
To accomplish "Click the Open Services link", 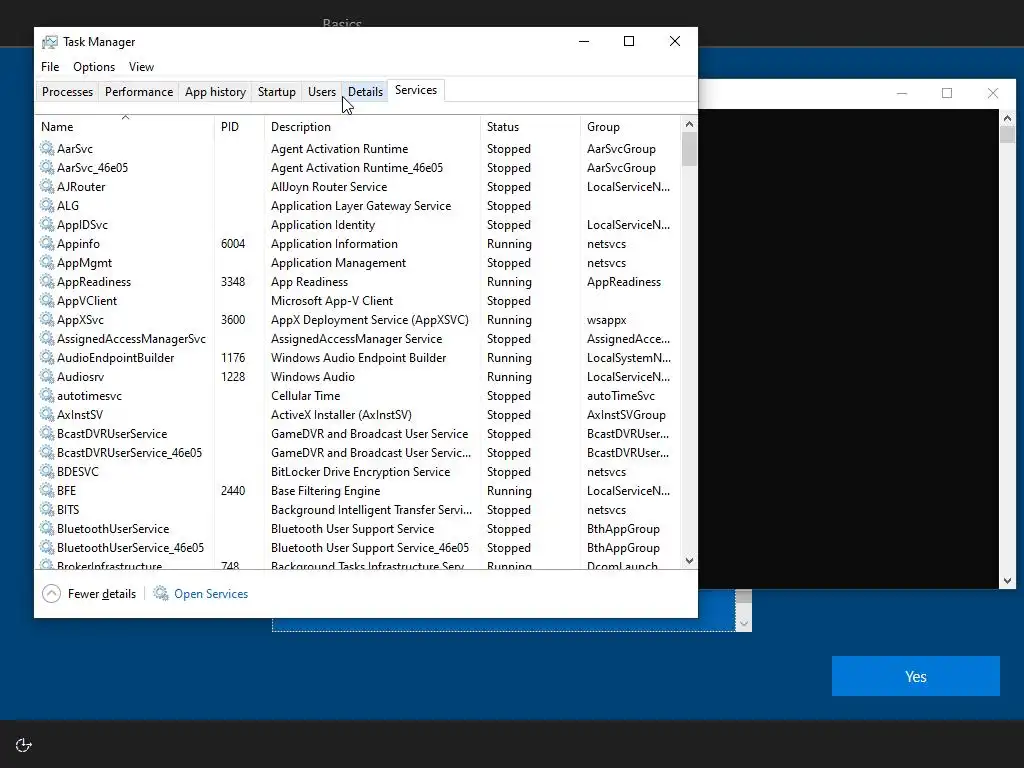I will [x=211, y=594].
